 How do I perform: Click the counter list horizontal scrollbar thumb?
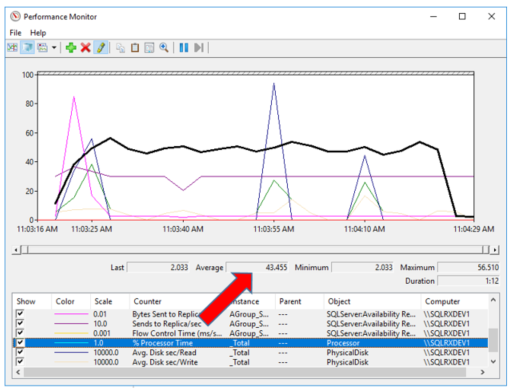tap(245, 372)
